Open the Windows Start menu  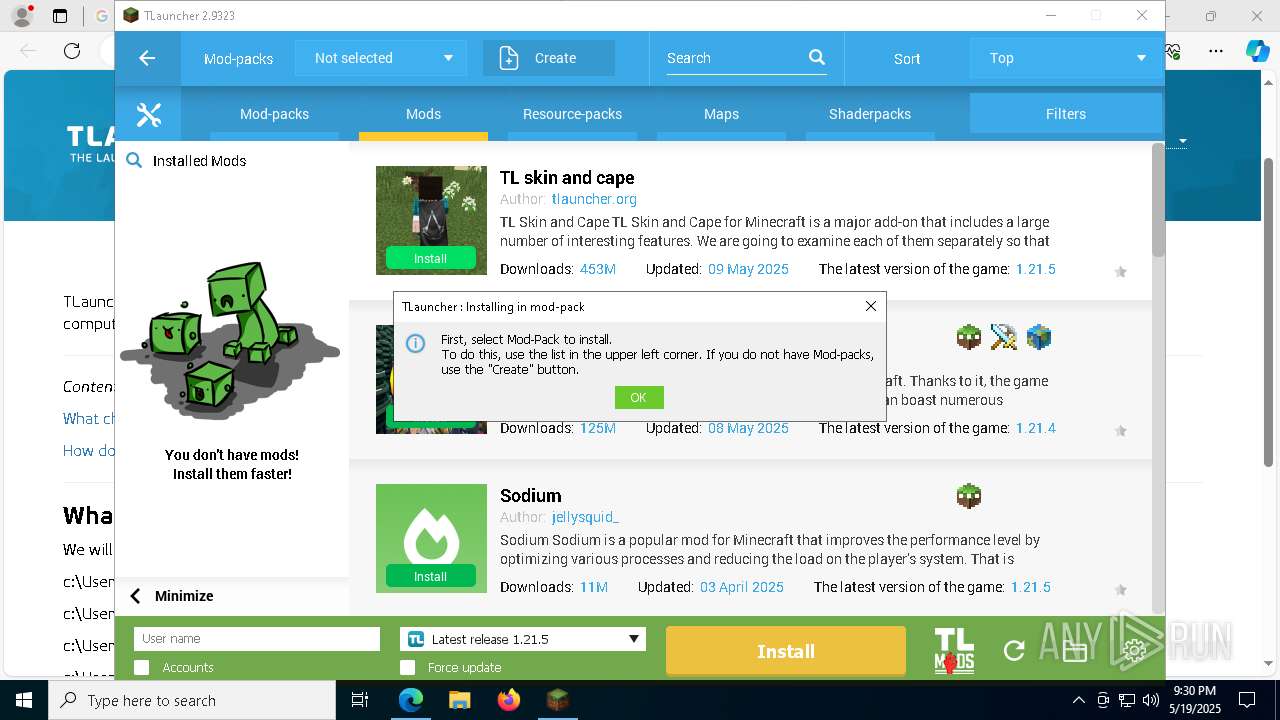(x=24, y=700)
